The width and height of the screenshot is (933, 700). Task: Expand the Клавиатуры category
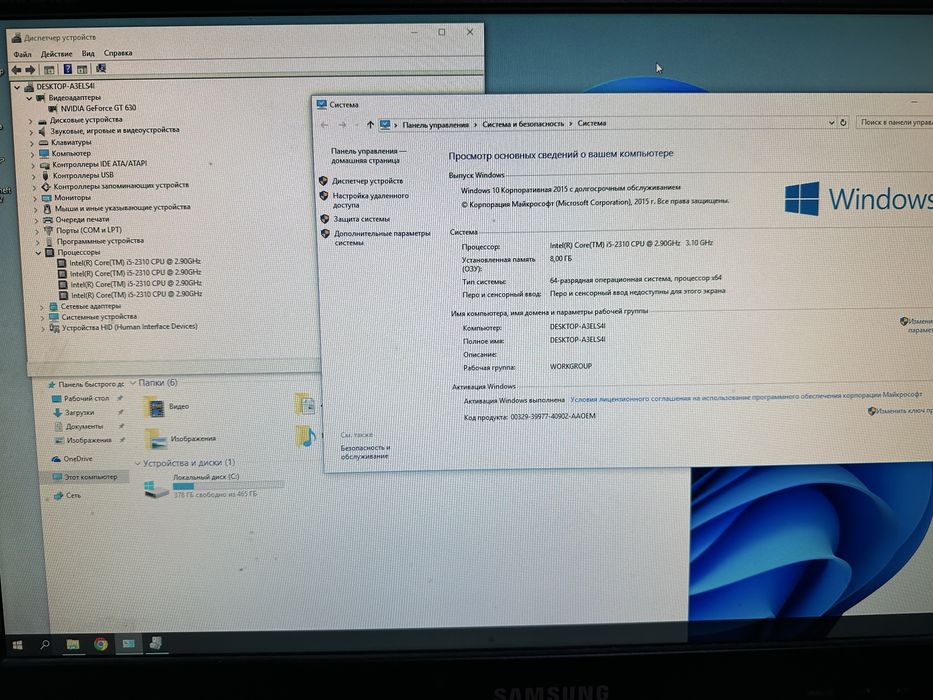[x=32, y=143]
